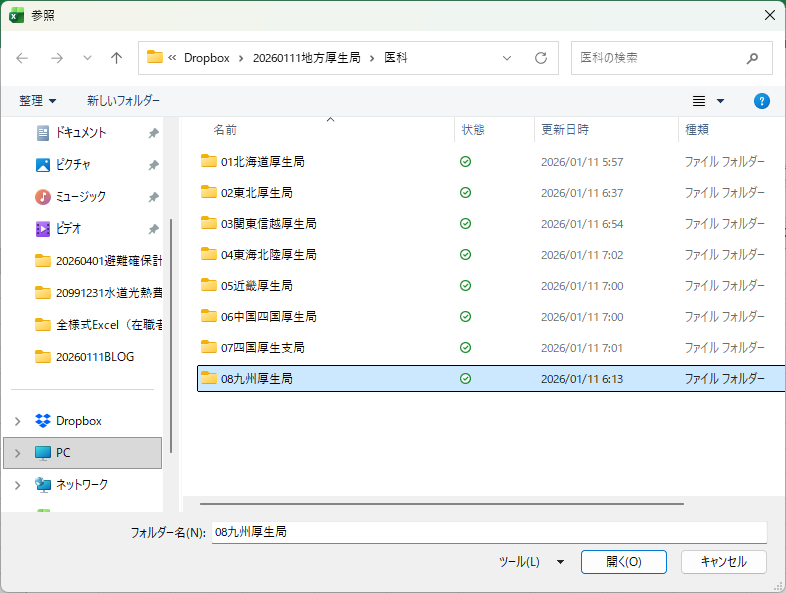Click the Up one level arrow

point(116,58)
